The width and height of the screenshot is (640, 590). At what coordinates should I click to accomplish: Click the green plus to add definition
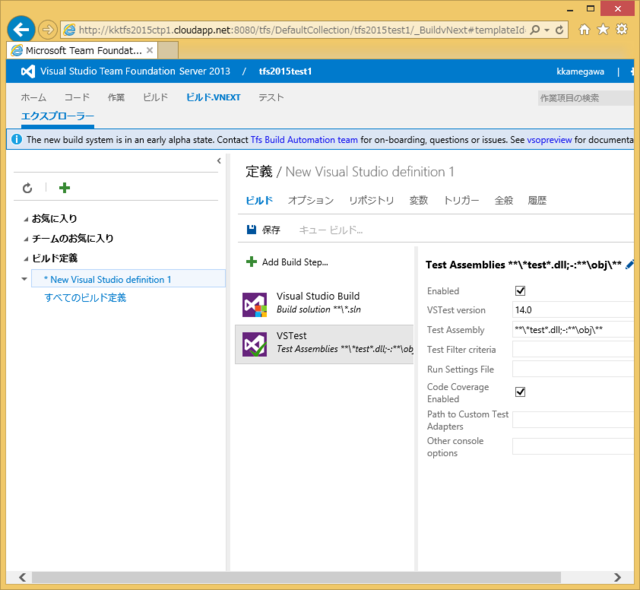tap(64, 188)
